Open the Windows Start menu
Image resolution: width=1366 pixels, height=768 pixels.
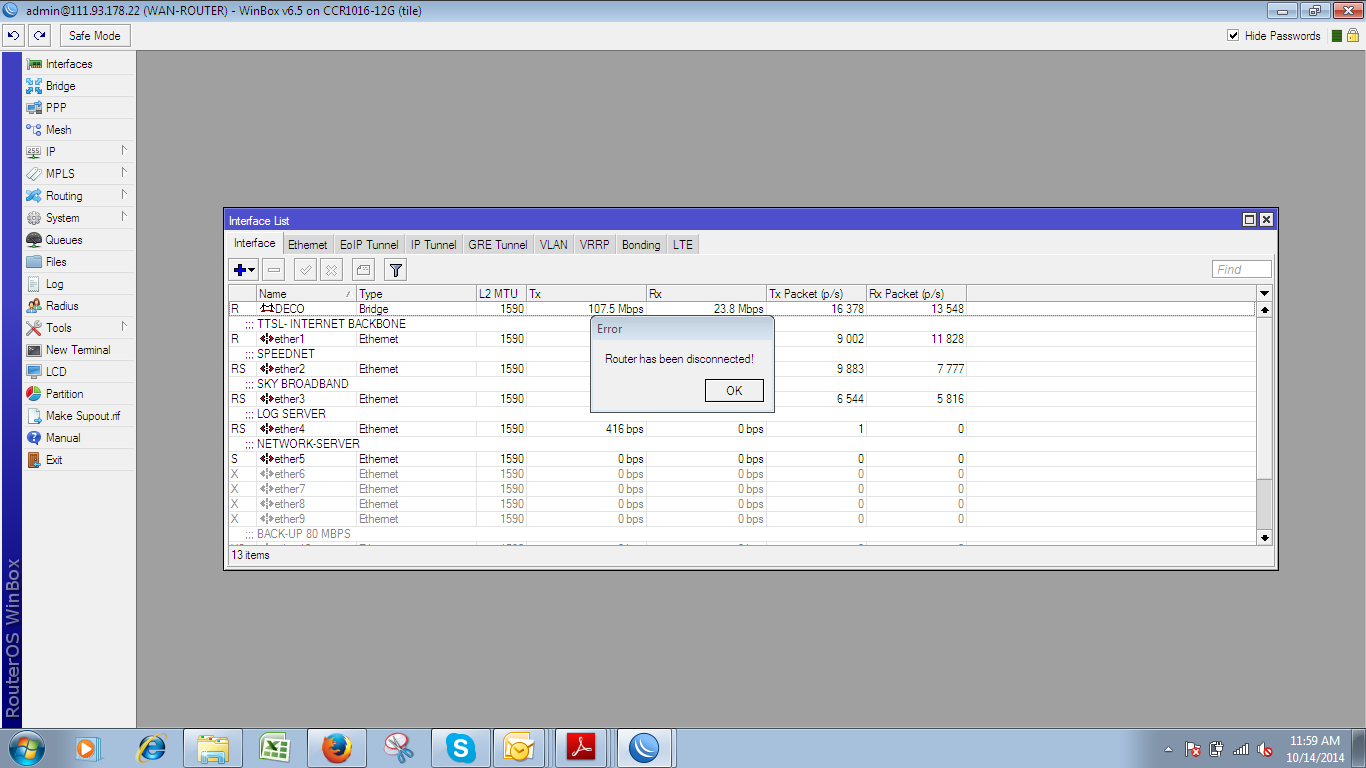coord(25,748)
